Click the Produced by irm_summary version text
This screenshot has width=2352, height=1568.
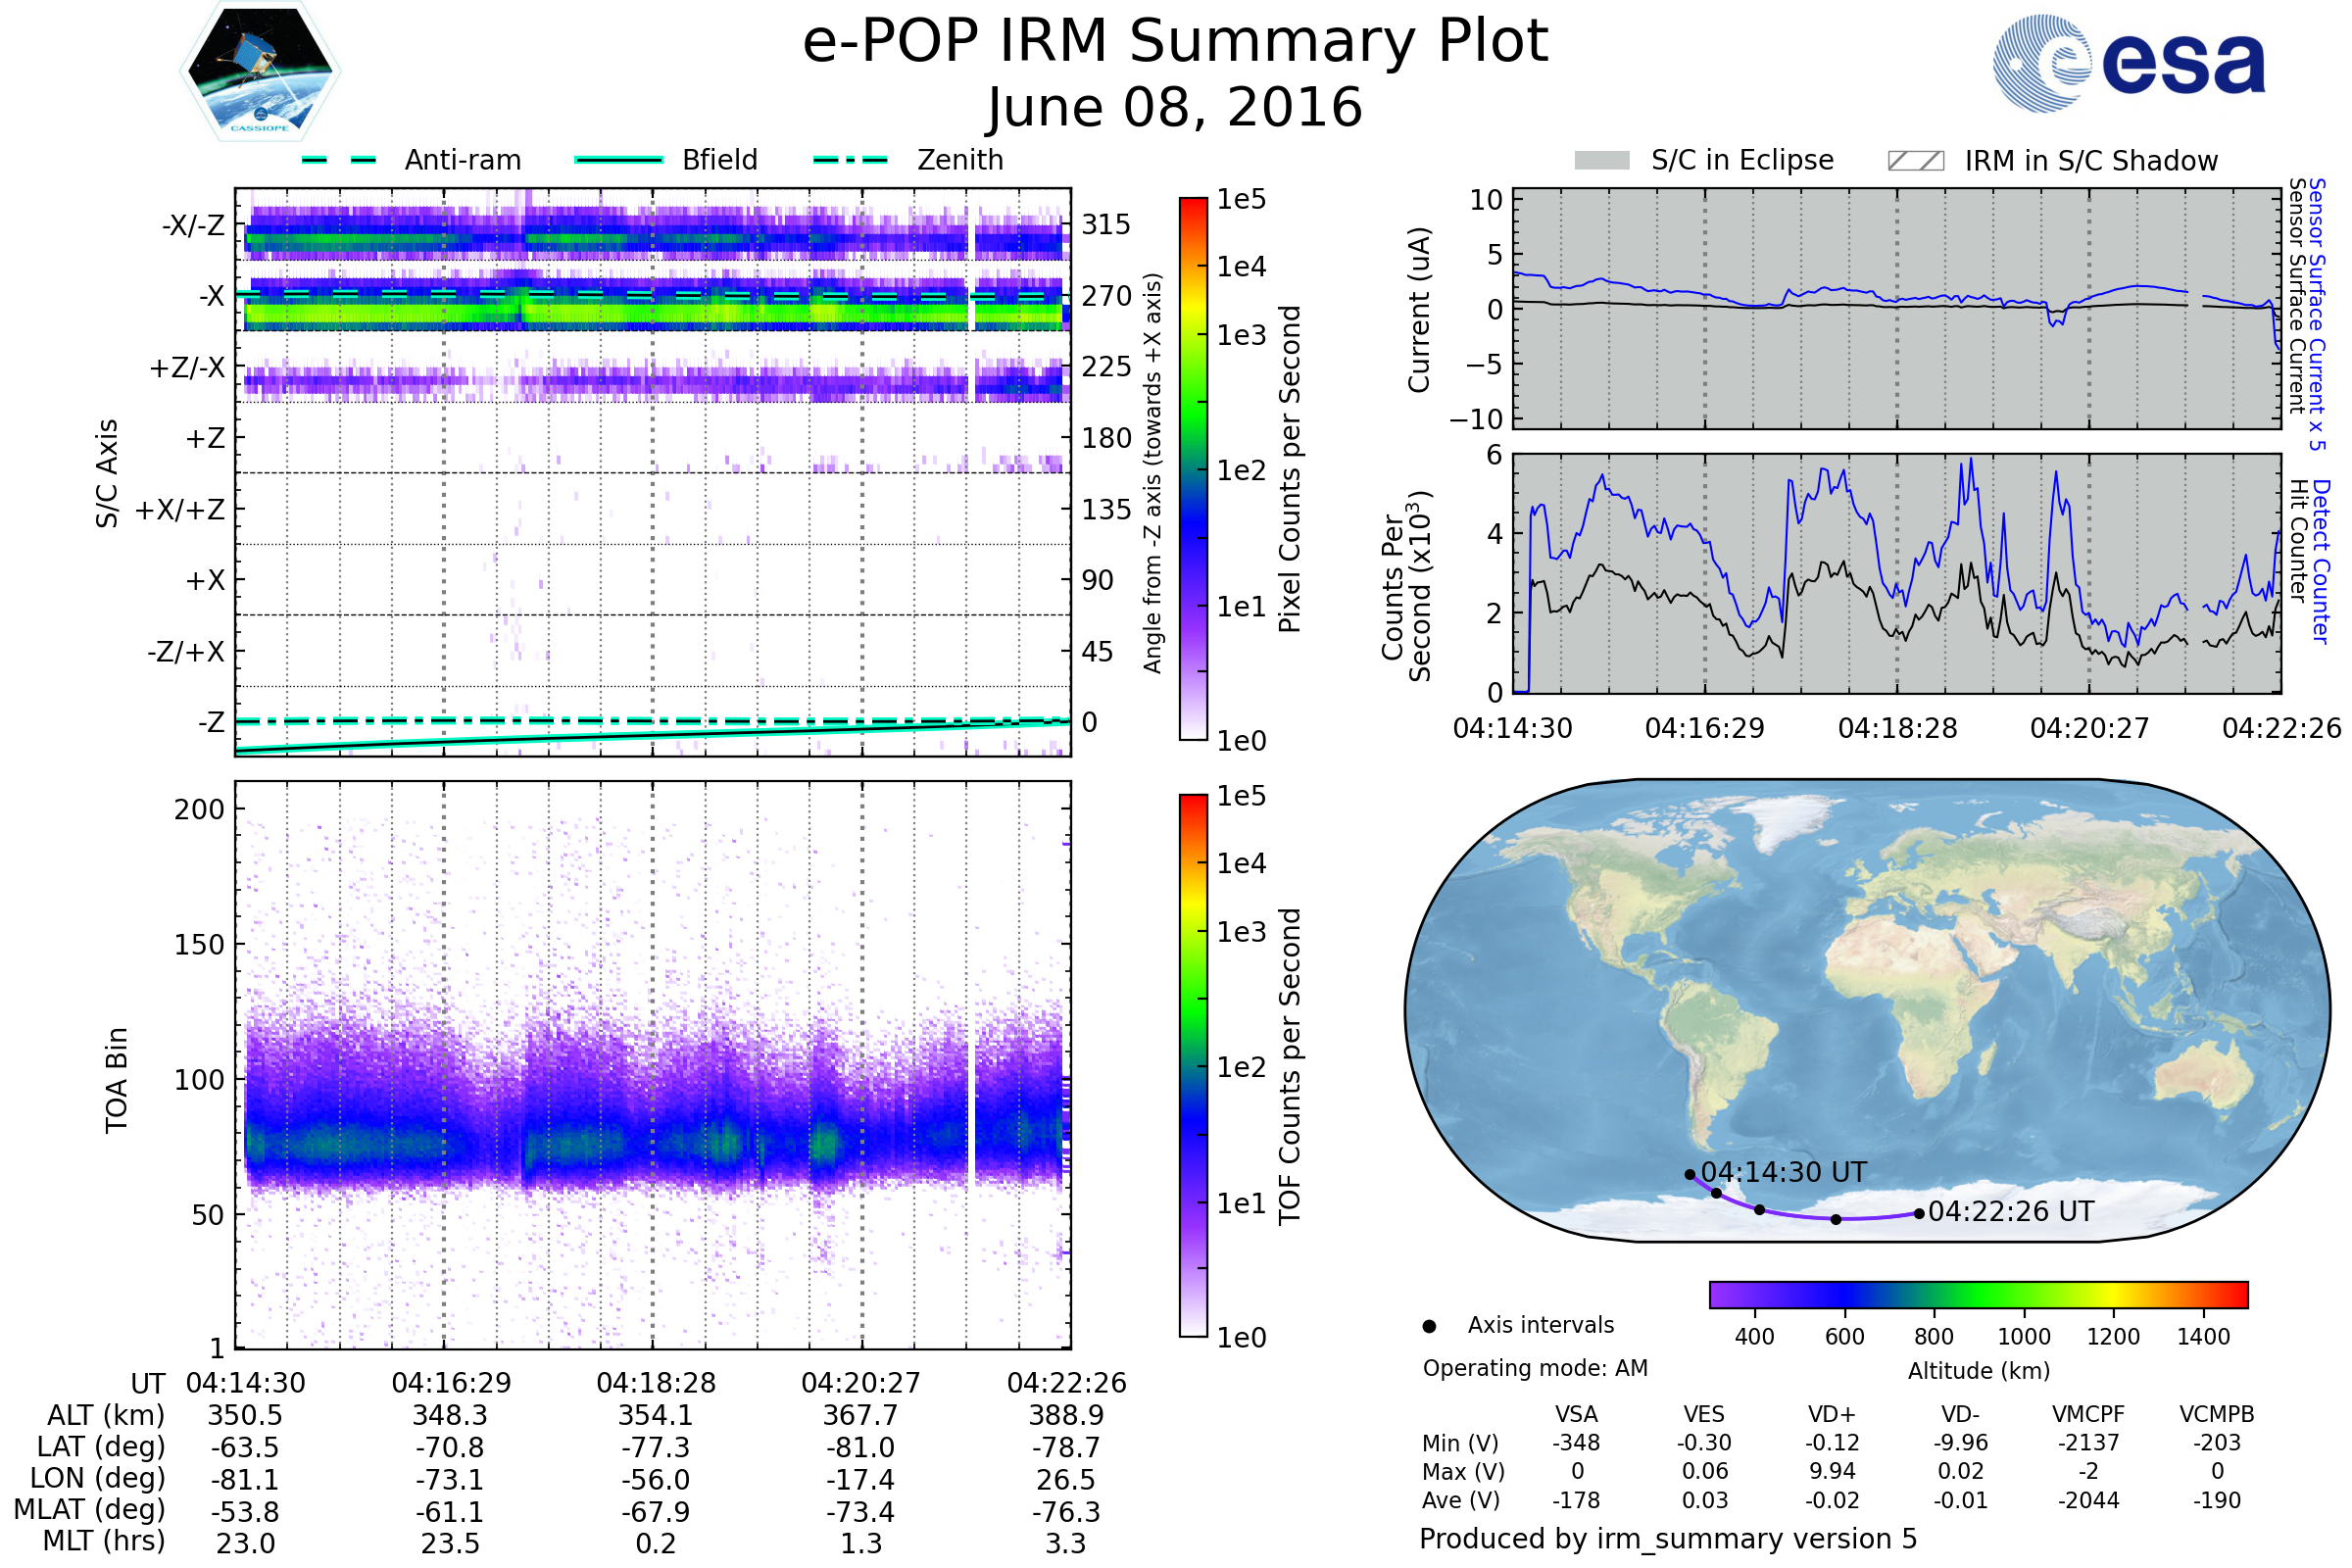(x=1667, y=1538)
